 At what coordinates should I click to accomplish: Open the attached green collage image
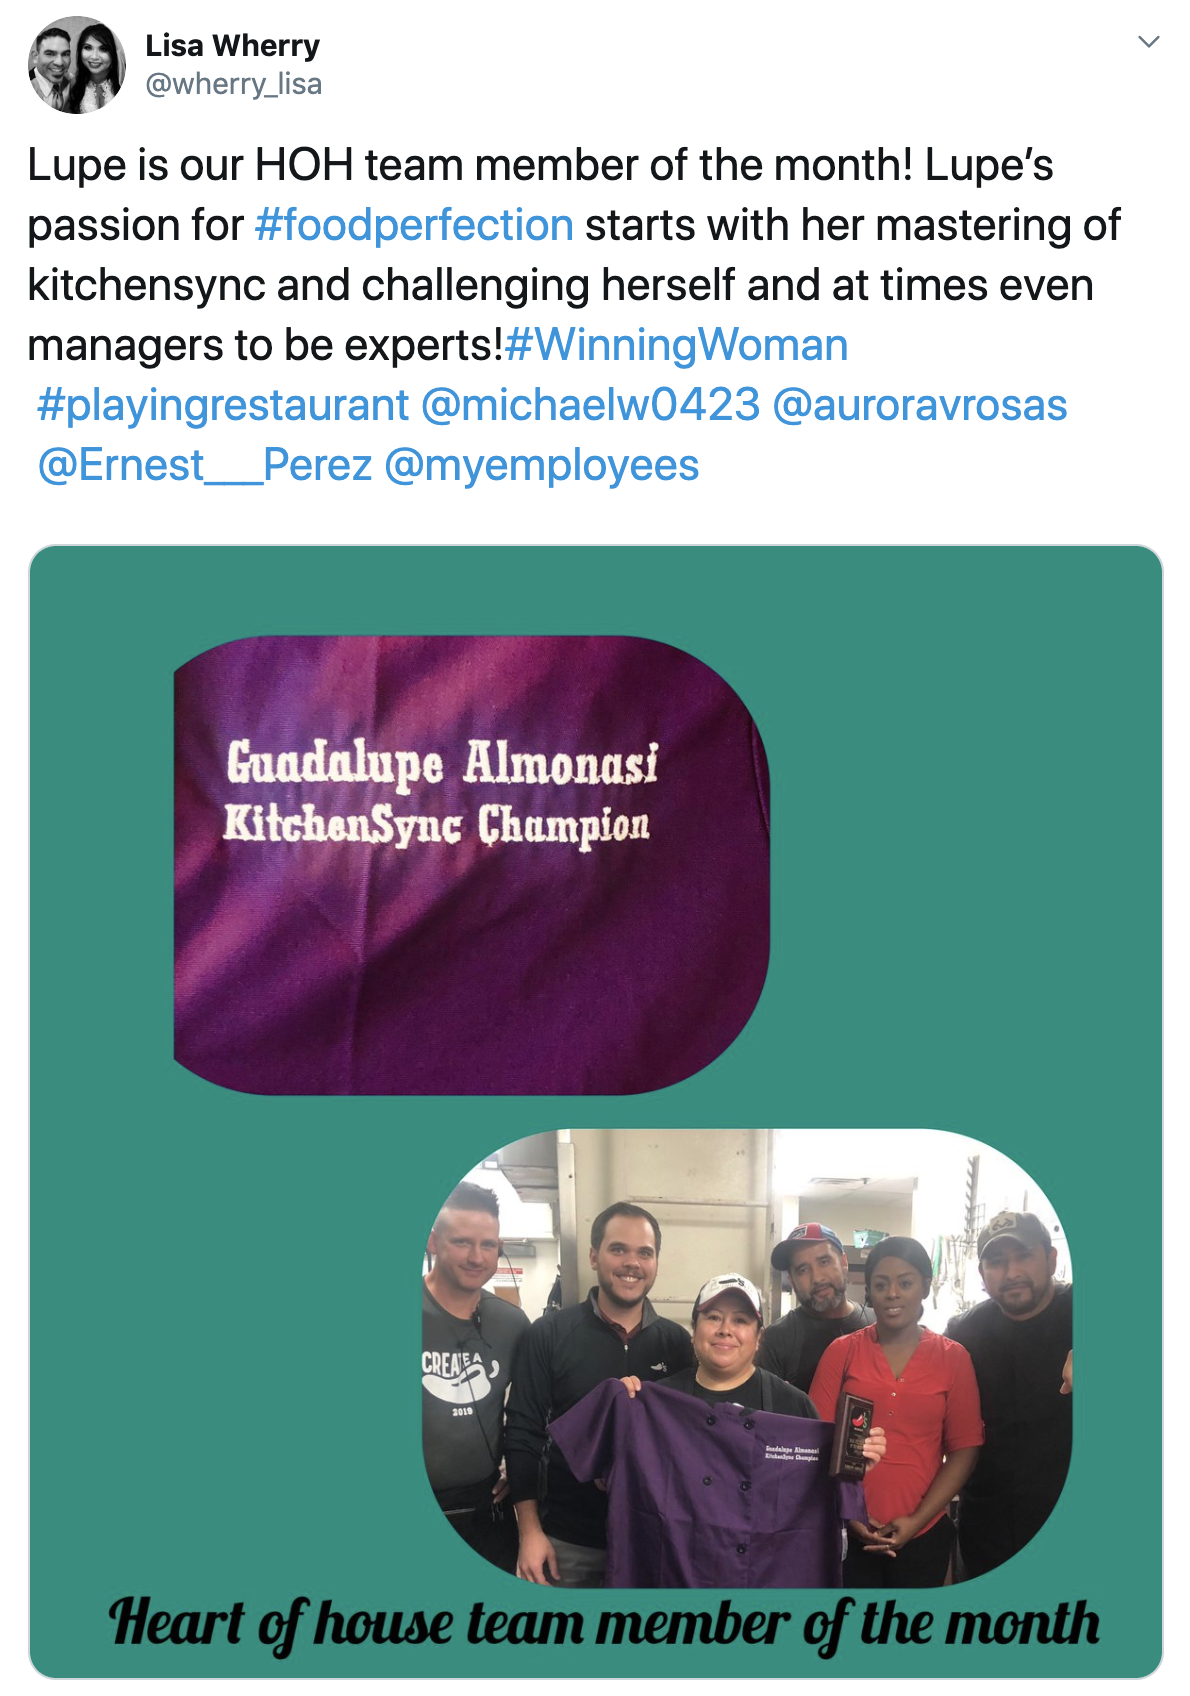(x=596, y=1112)
